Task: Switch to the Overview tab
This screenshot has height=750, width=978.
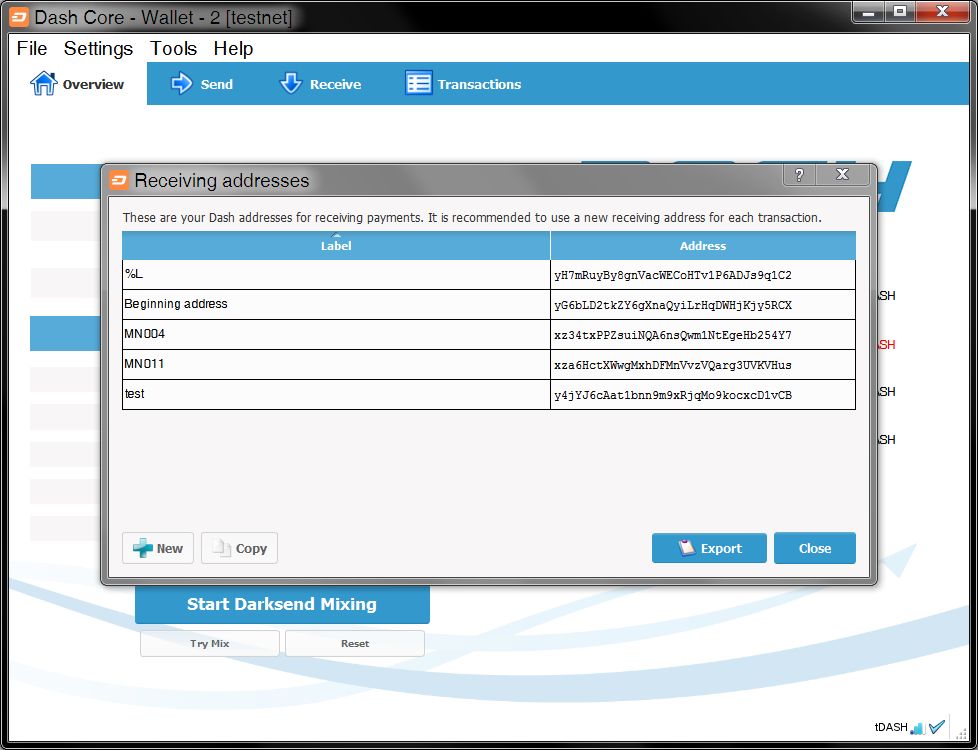Action: pyautogui.click(x=77, y=84)
